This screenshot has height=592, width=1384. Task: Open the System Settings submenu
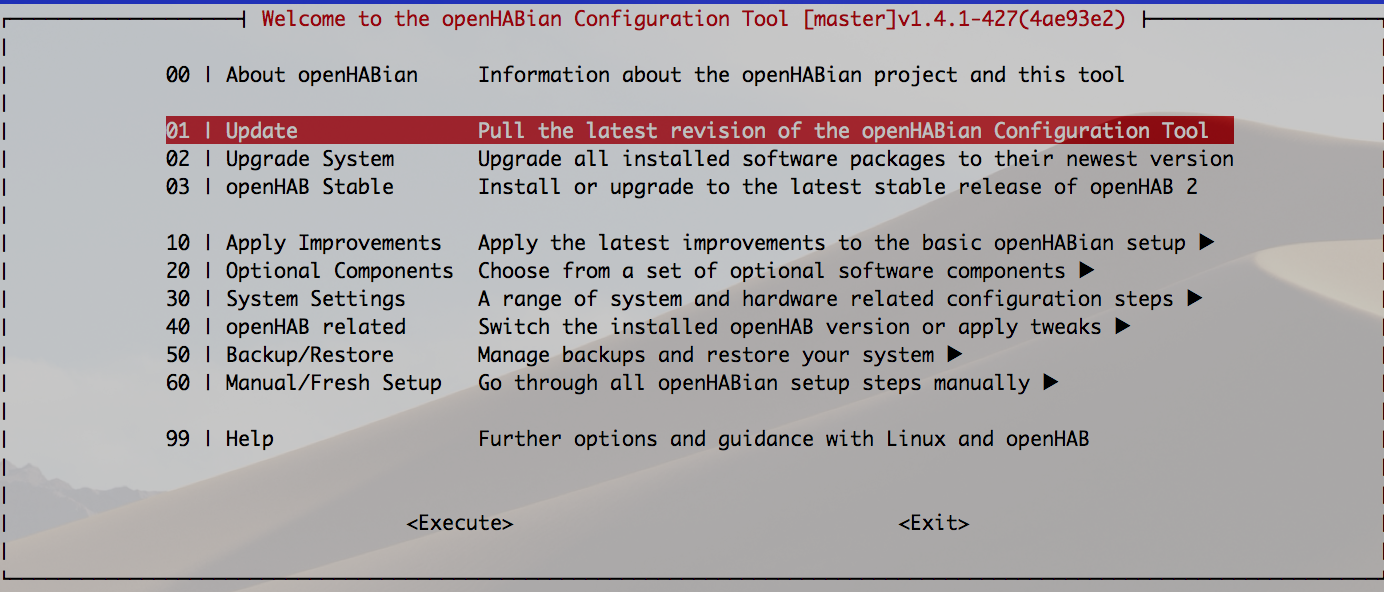pyautogui.click(x=315, y=299)
